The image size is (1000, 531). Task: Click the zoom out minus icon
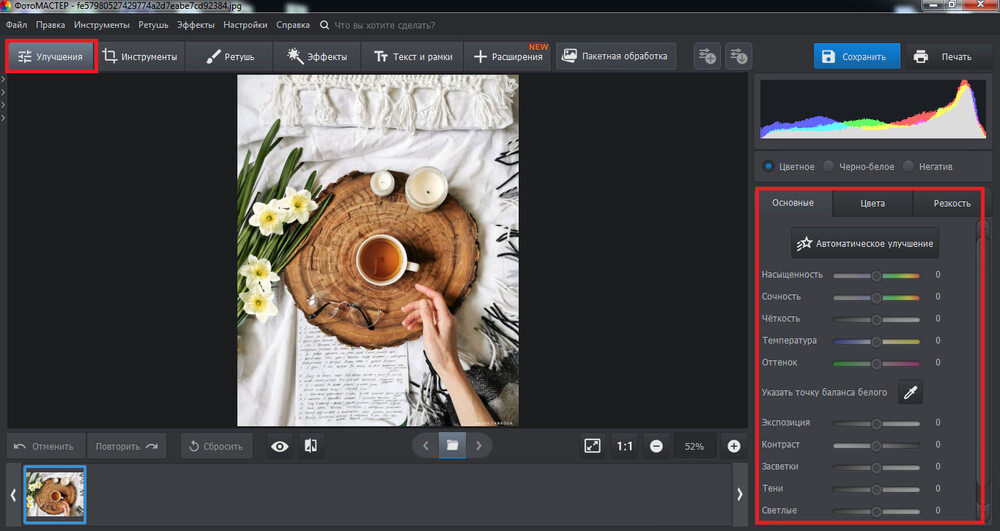coord(656,446)
